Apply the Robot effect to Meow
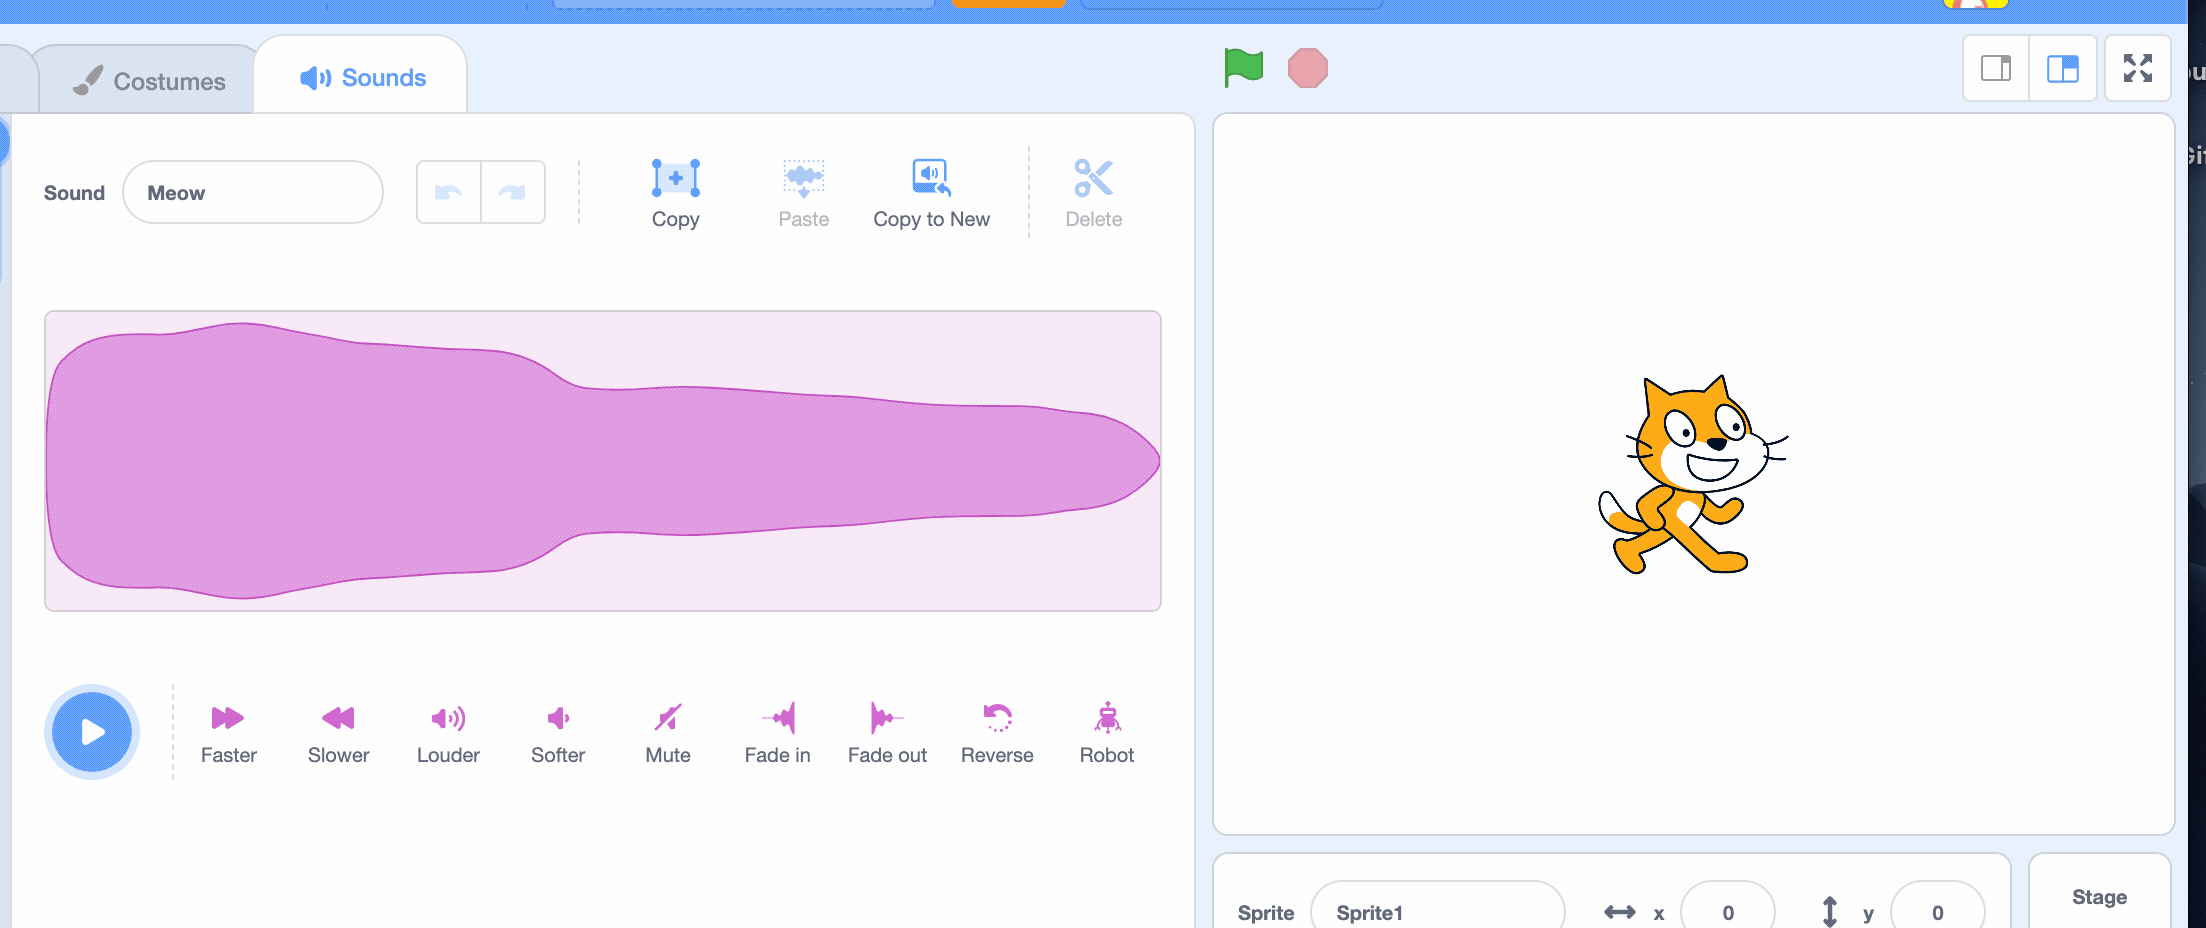Screen dimensions: 2206x928 pyautogui.click(x=1106, y=732)
